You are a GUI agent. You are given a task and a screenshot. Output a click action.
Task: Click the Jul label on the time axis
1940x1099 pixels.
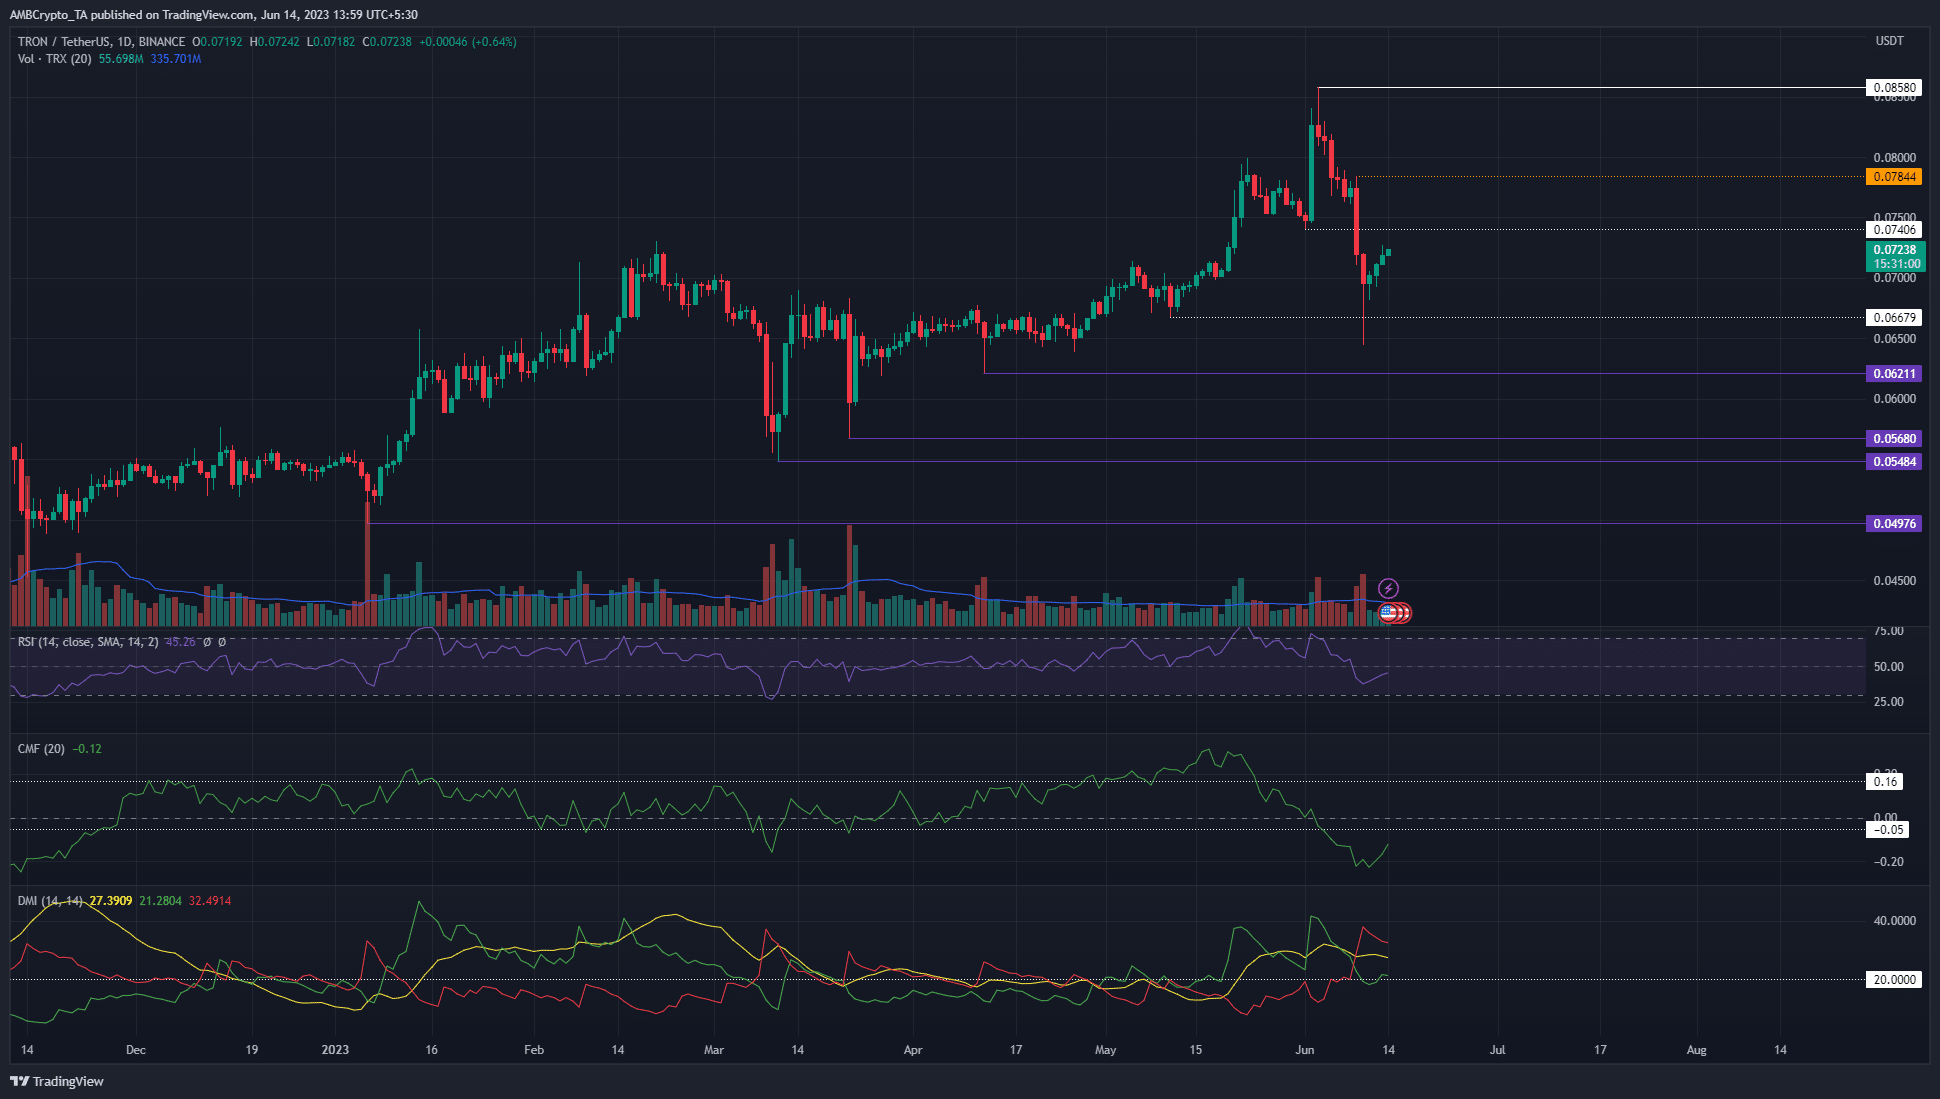pyautogui.click(x=1497, y=1050)
